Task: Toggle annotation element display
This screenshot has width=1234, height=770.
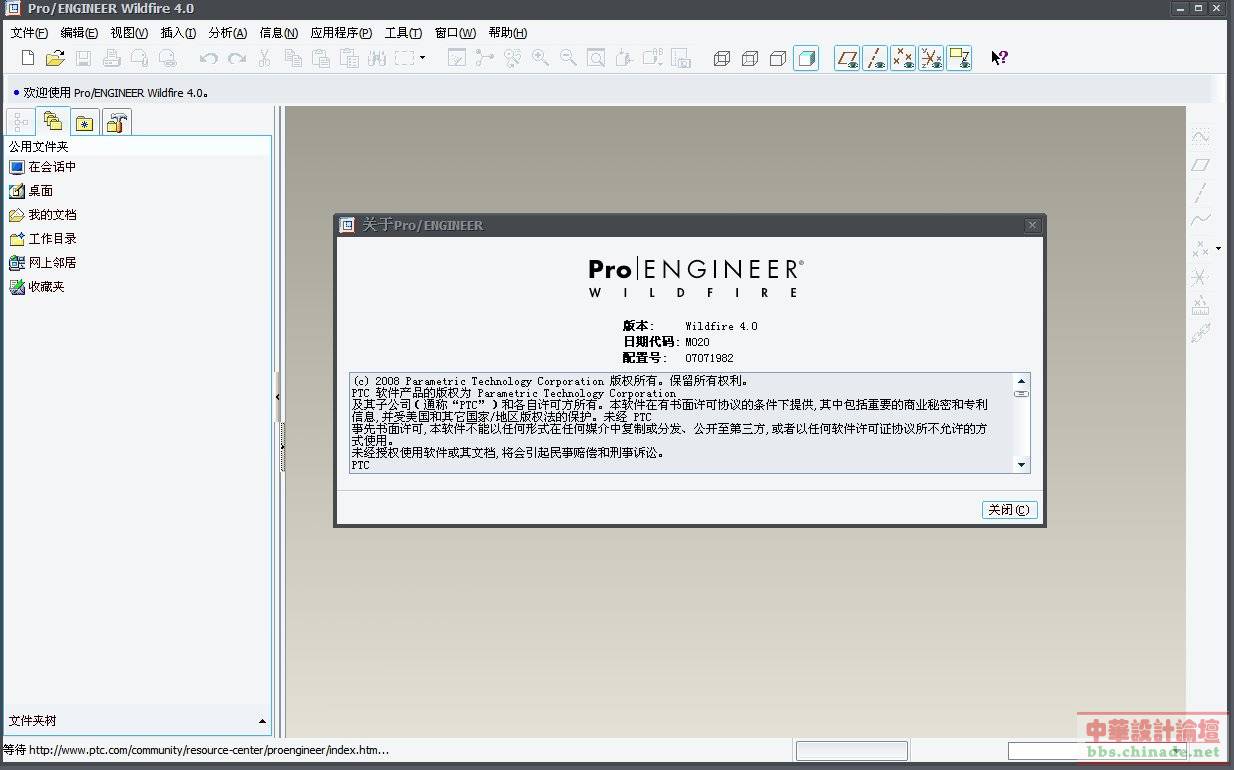Action: [959, 58]
